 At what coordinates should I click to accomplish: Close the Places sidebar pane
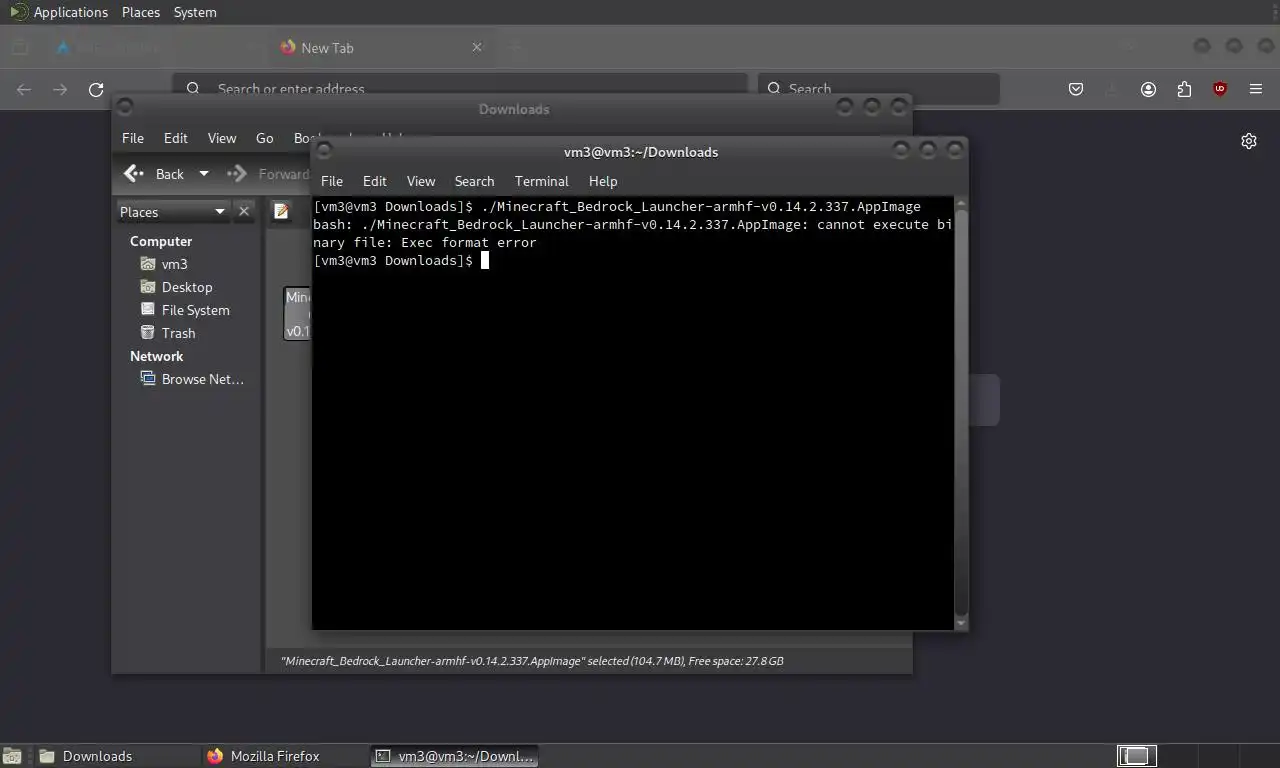(x=244, y=212)
